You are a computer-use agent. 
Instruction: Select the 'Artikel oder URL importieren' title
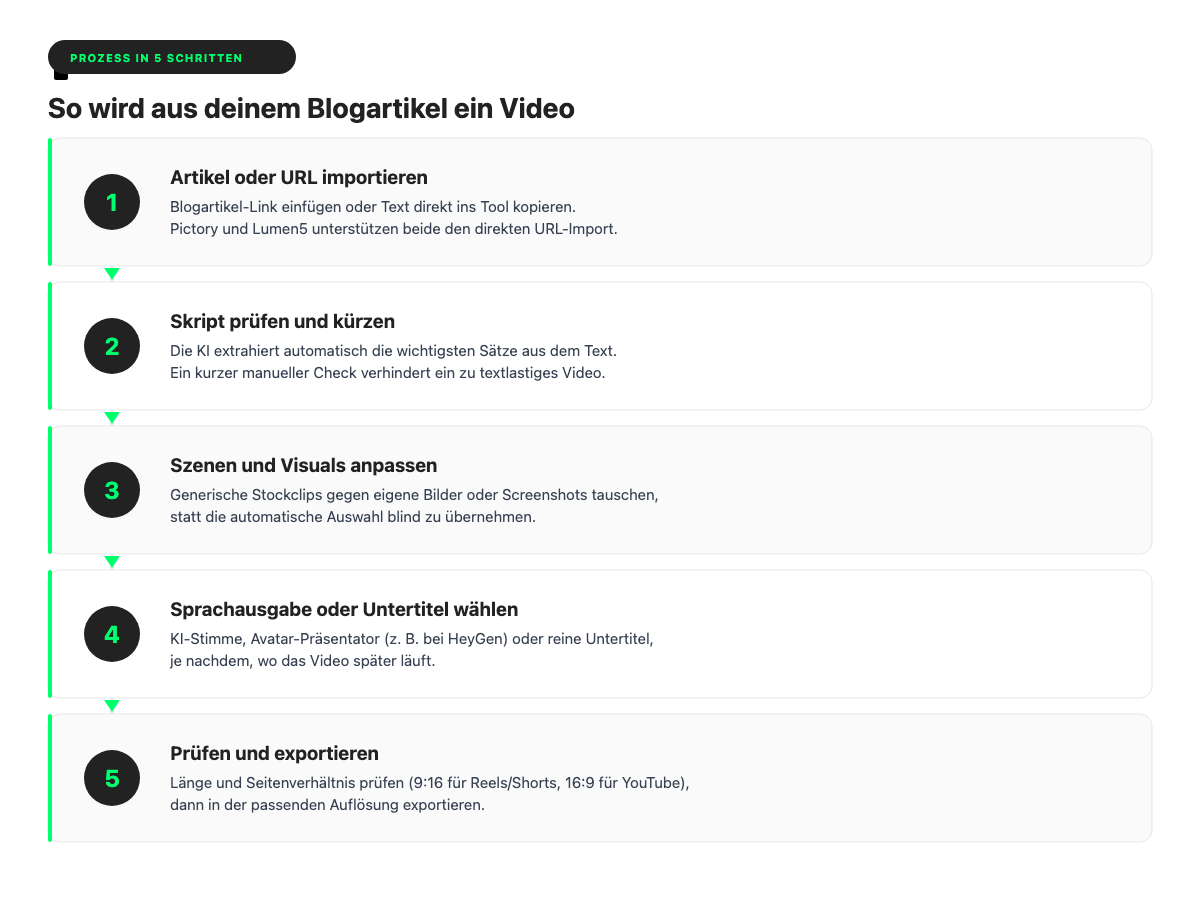click(299, 177)
